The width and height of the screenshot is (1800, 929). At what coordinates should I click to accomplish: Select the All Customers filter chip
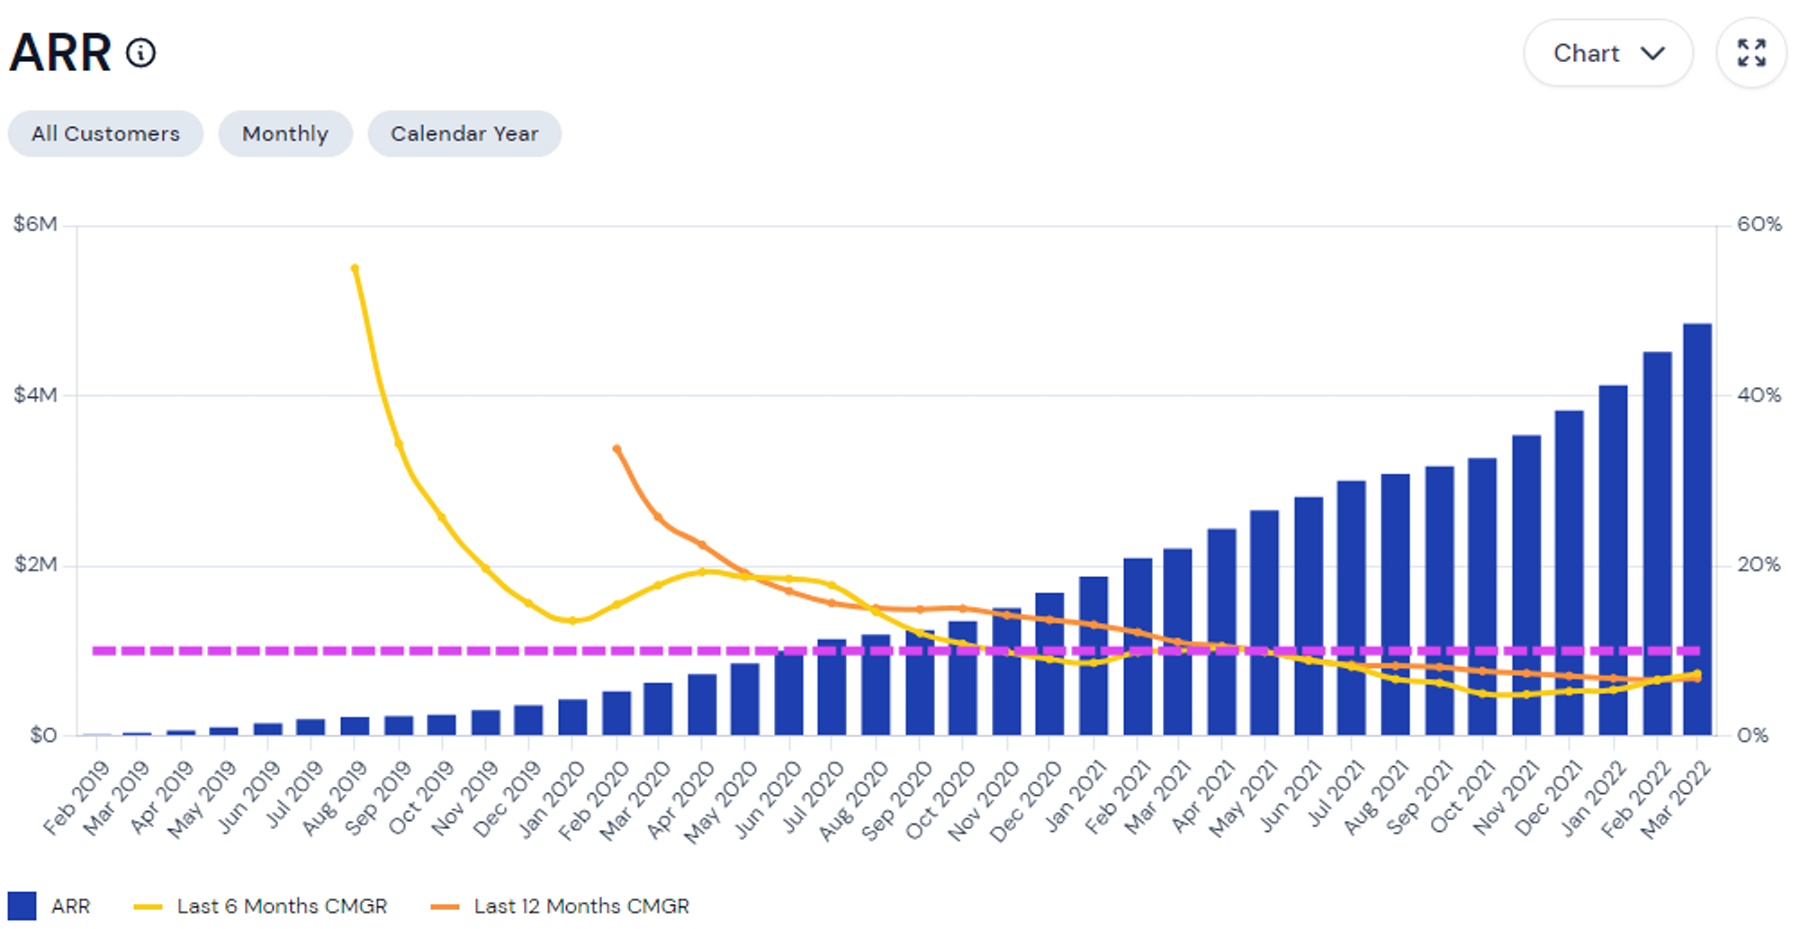106,134
